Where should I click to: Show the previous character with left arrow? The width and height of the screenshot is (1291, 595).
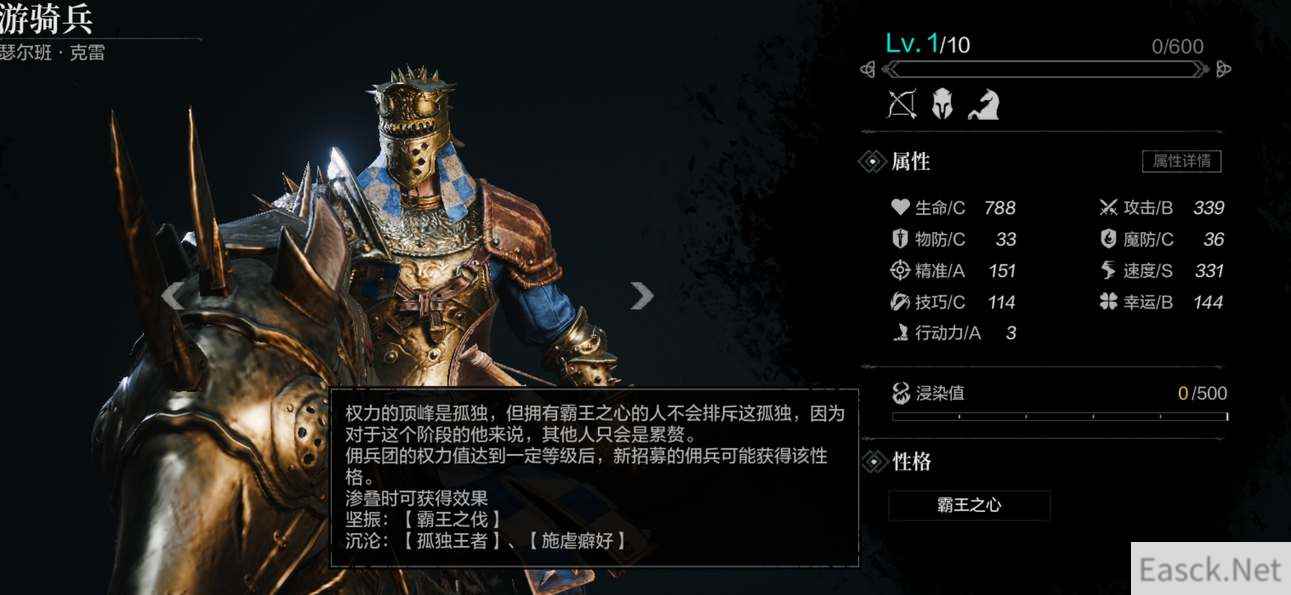tap(173, 295)
